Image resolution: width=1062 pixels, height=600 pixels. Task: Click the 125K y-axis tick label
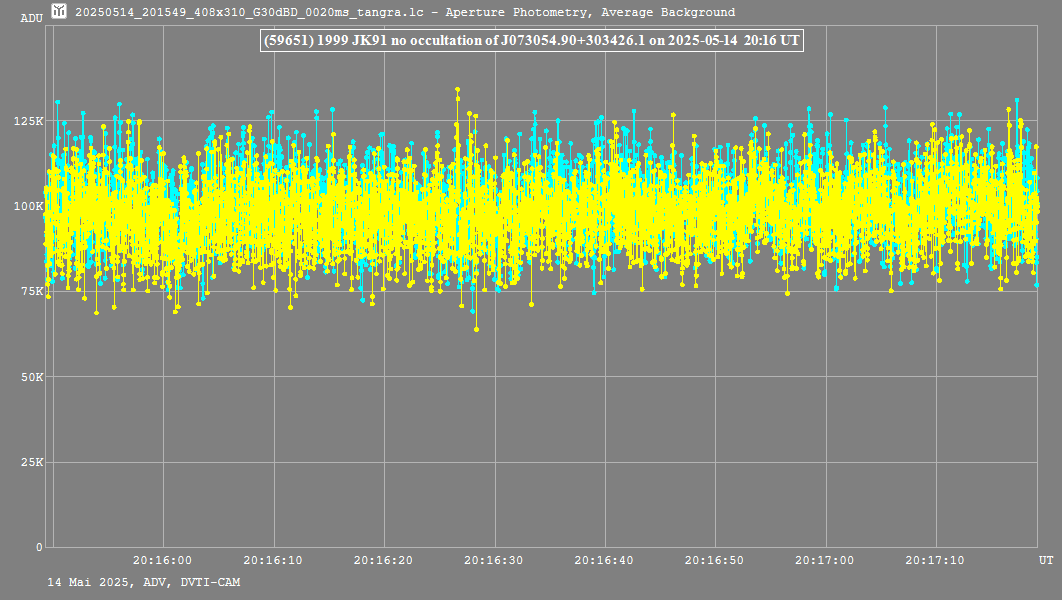pos(27,121)
